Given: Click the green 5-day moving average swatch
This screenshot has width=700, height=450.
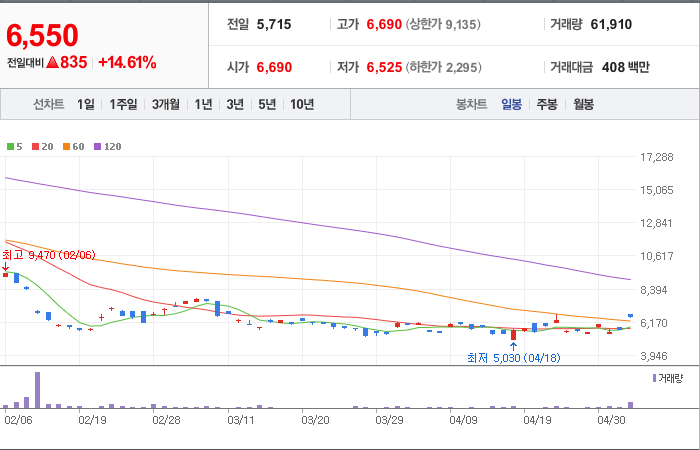Looking at the screenshot, I should [x=10, y=146].
